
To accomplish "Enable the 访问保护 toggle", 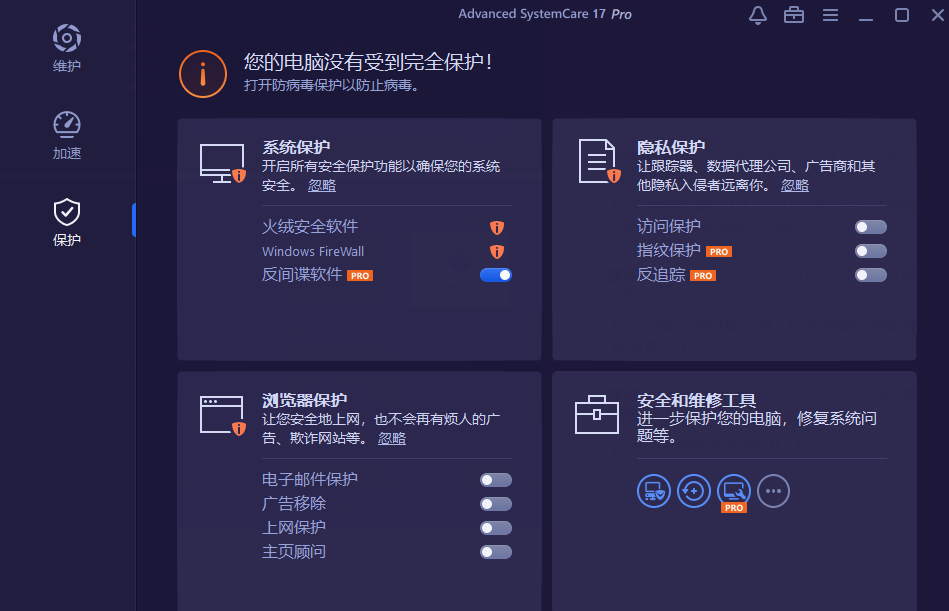I will pos(870,227).
